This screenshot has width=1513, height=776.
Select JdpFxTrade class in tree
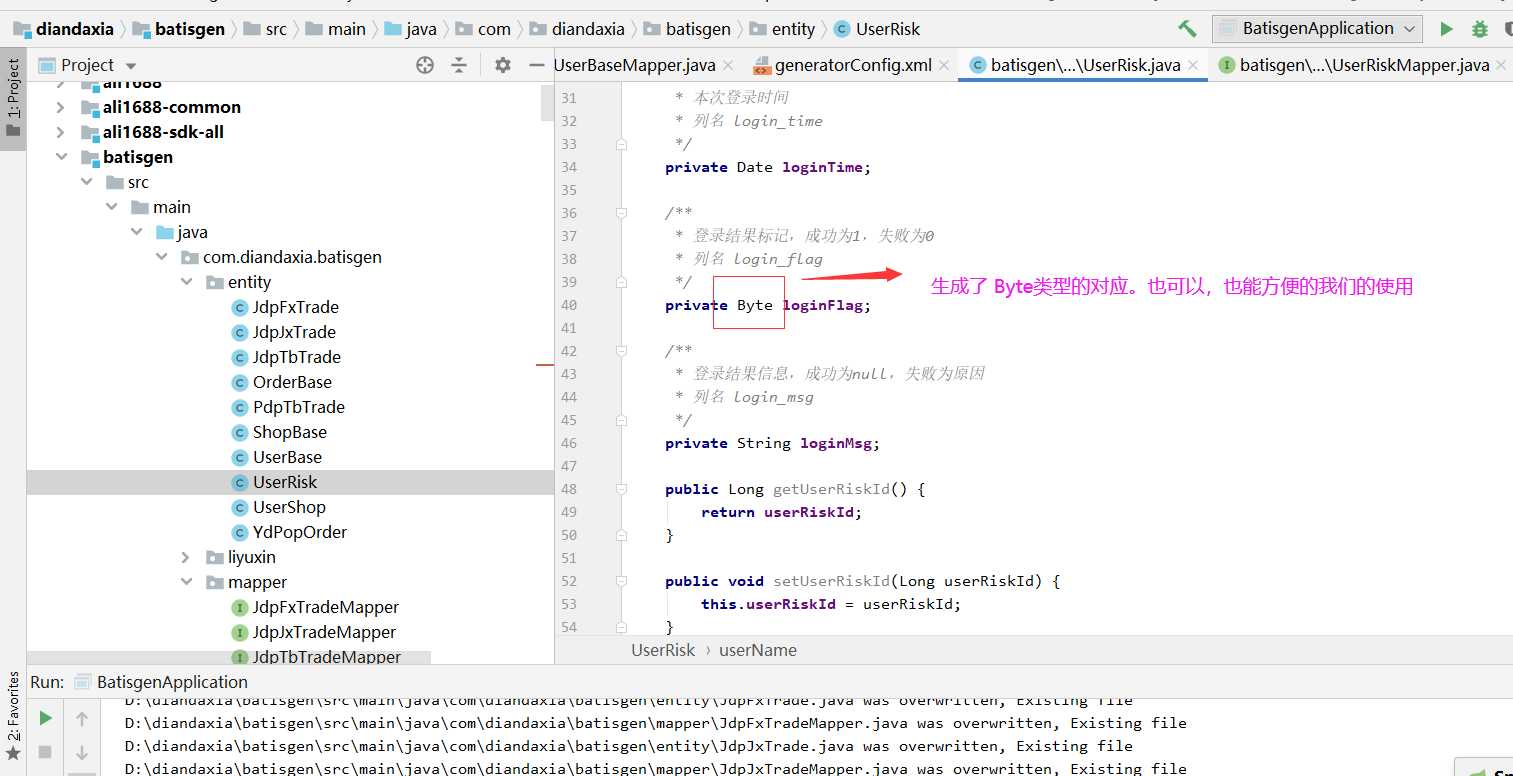click(x=295, y=307)
